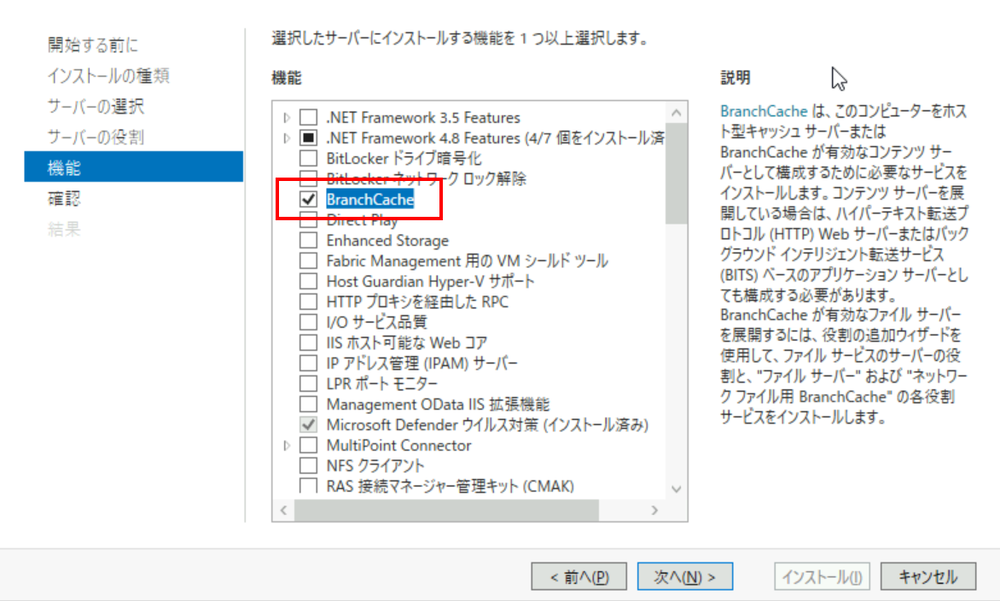Check the Direct Play feature
1000x601 pixels.
pos(308,220)
